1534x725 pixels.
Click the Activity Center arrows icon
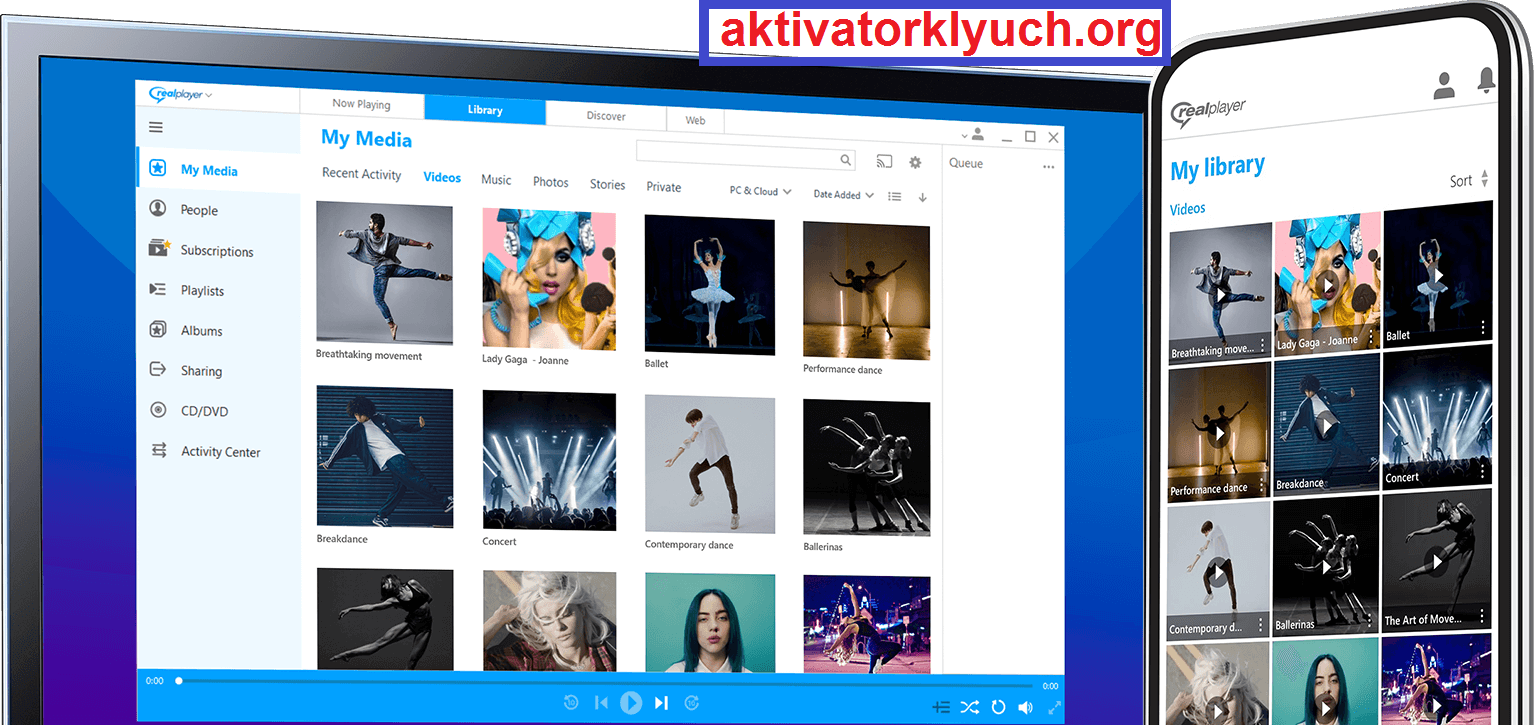coord(158,450)
